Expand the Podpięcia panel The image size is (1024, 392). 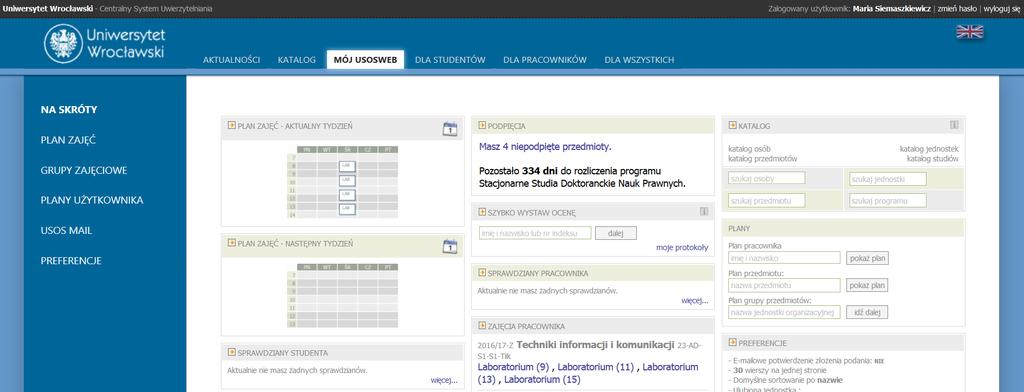tap(482, 125)
